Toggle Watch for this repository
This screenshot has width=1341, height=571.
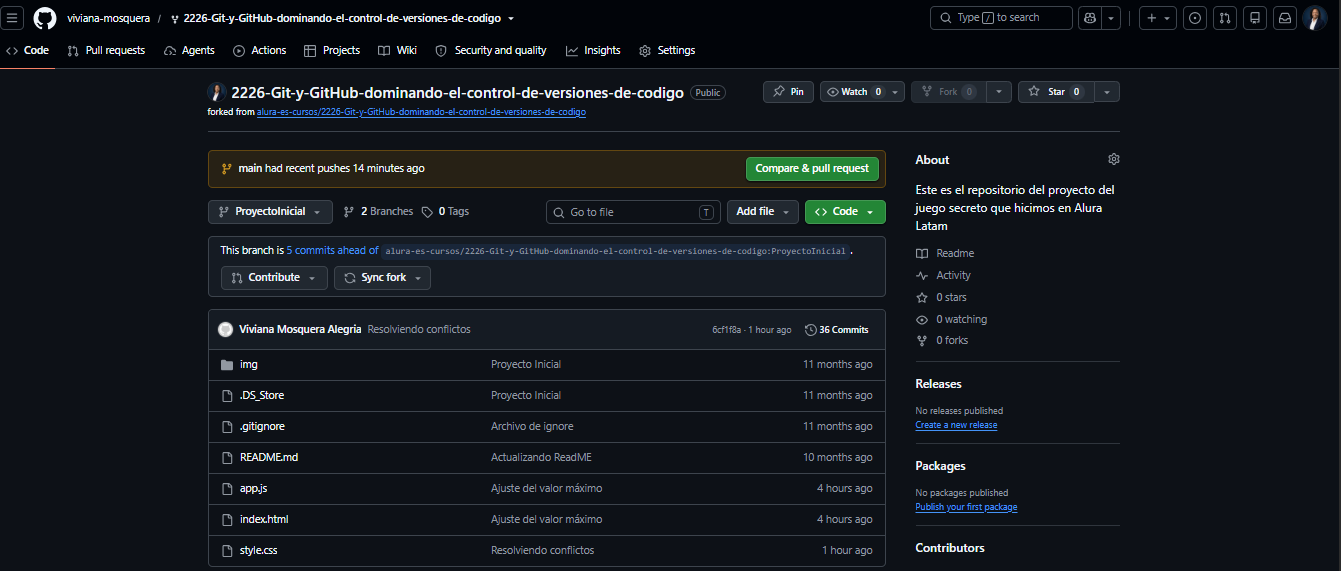click(x=854, y=92)
